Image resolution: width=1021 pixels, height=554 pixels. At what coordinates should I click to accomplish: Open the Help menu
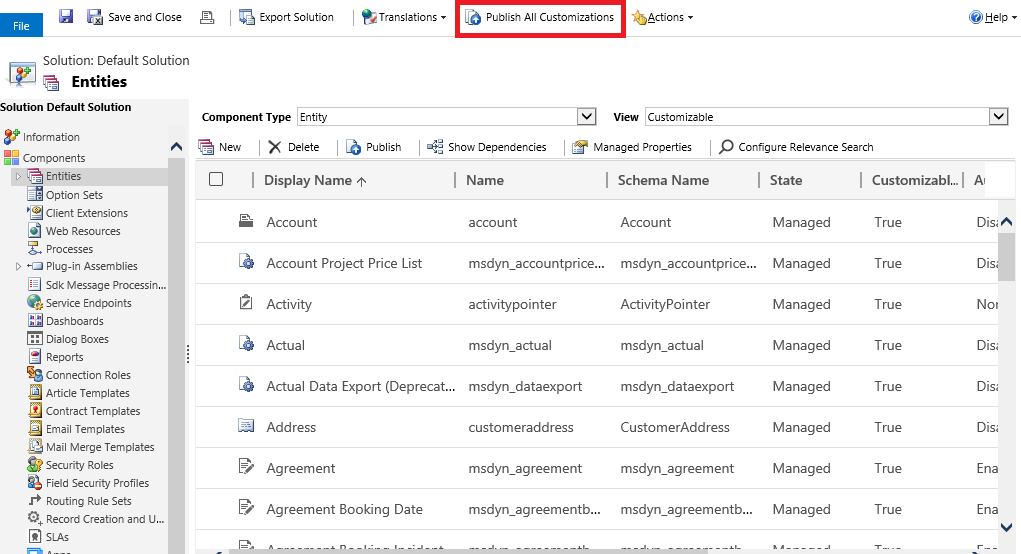point(992,17)
